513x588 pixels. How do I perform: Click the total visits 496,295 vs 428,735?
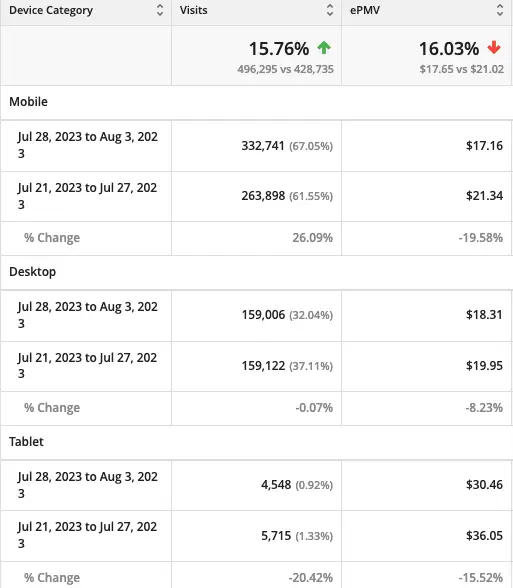pyautogui.click(x=285, y=69)
